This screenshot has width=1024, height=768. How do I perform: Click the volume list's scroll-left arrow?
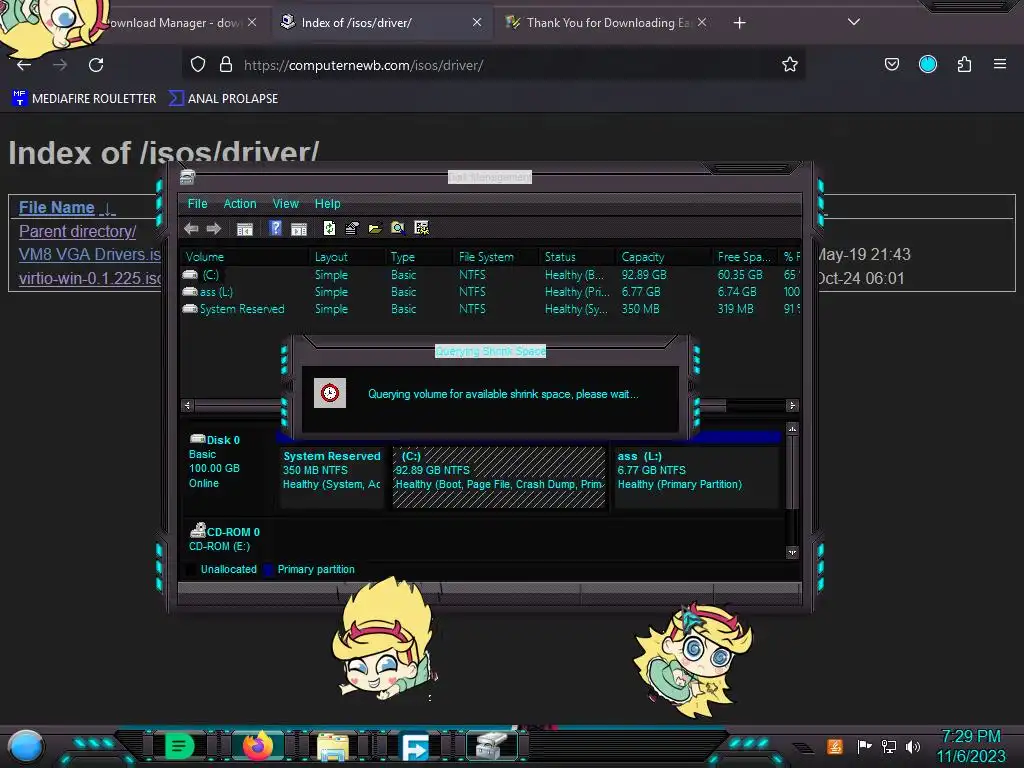(x=188, y=406)
